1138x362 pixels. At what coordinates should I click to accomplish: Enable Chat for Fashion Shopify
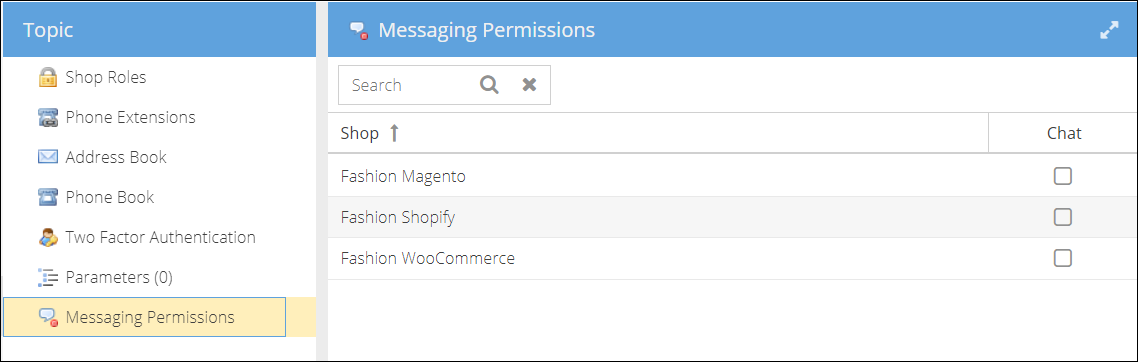click(1063, 217)
